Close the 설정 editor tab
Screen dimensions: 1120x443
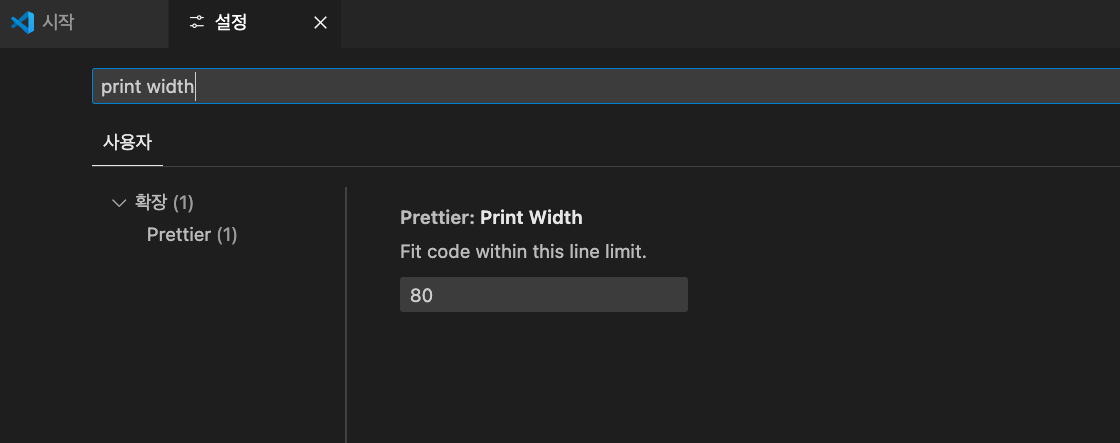320,23
